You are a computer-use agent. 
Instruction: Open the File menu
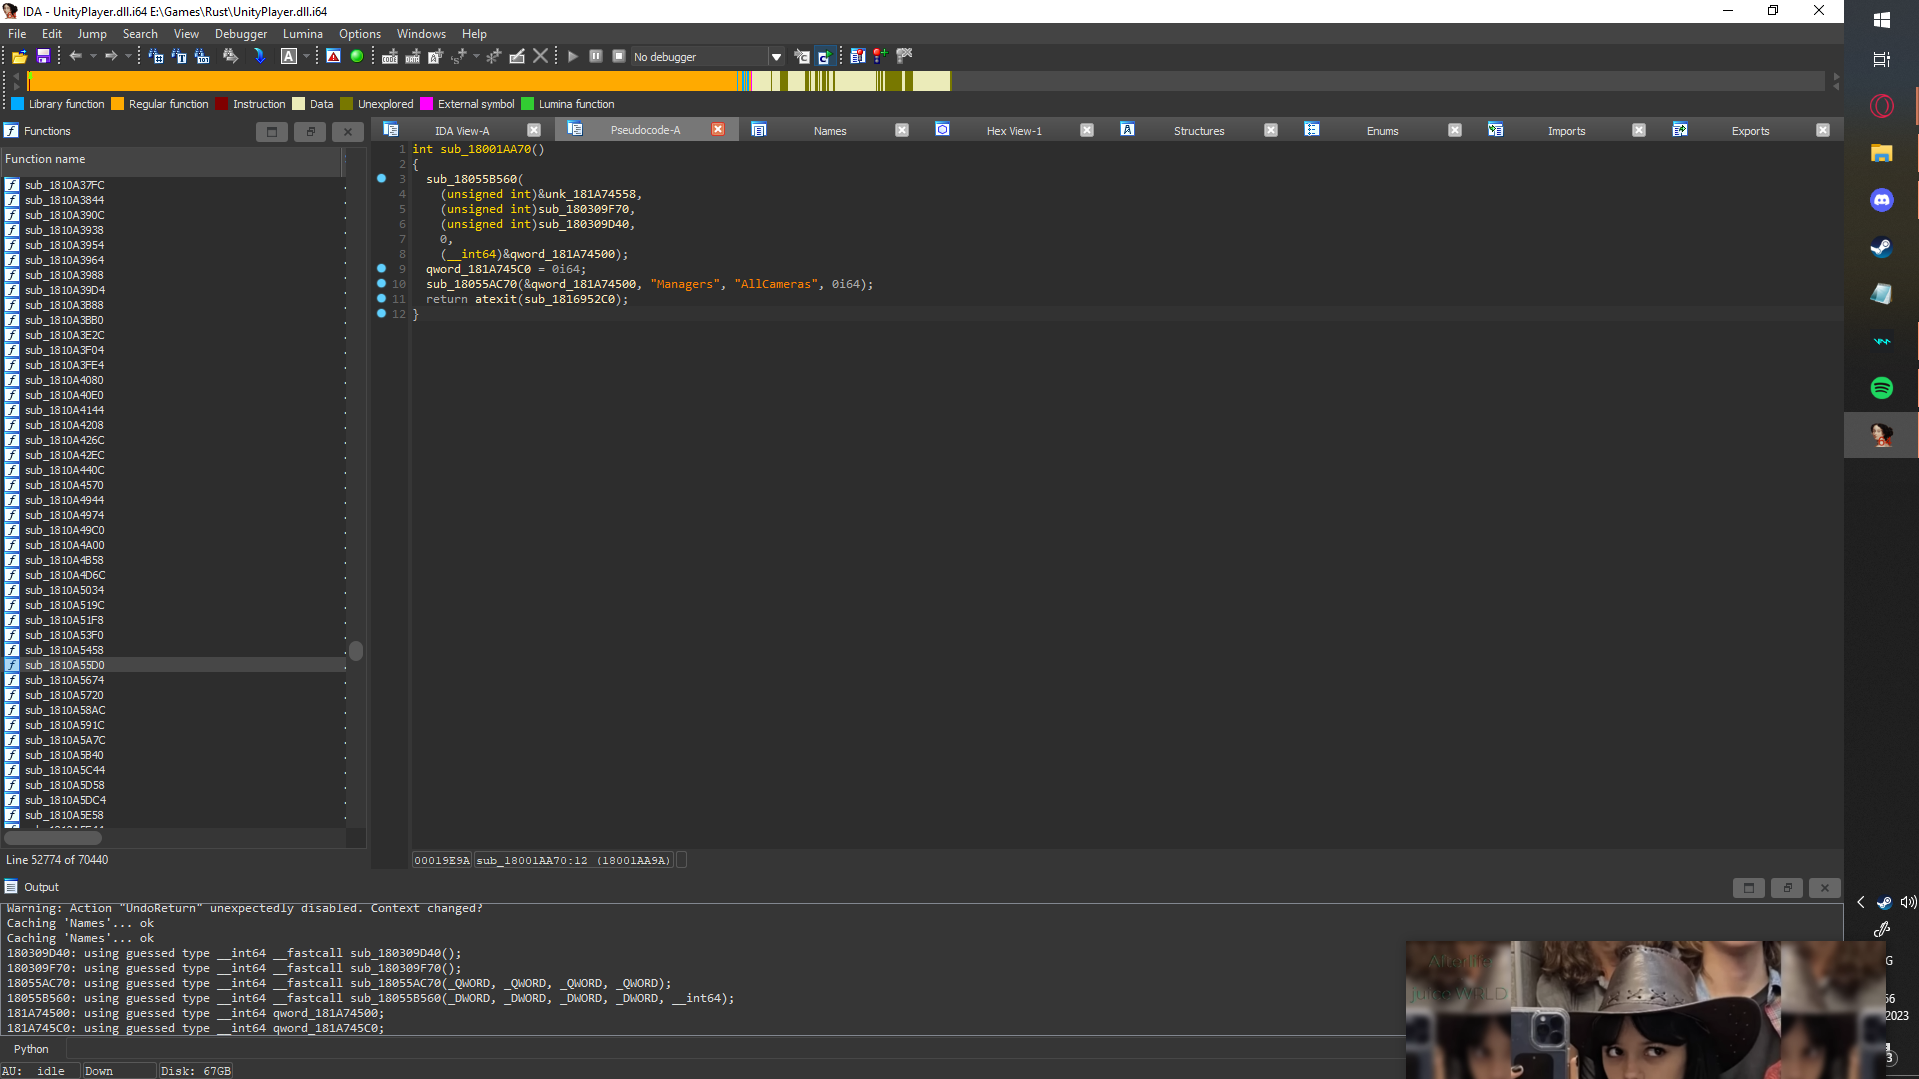pos(17,33)
